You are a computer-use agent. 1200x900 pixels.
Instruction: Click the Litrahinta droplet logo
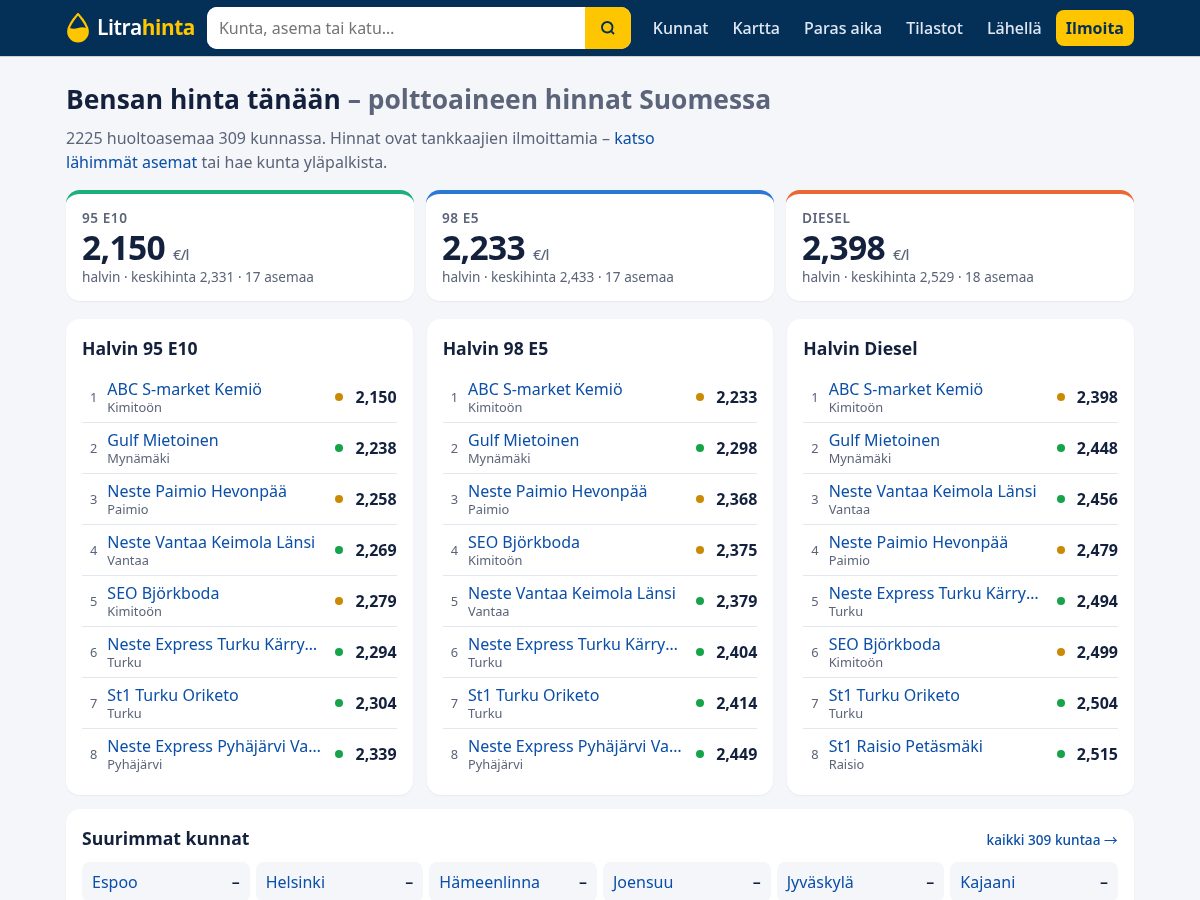point(130,28)
